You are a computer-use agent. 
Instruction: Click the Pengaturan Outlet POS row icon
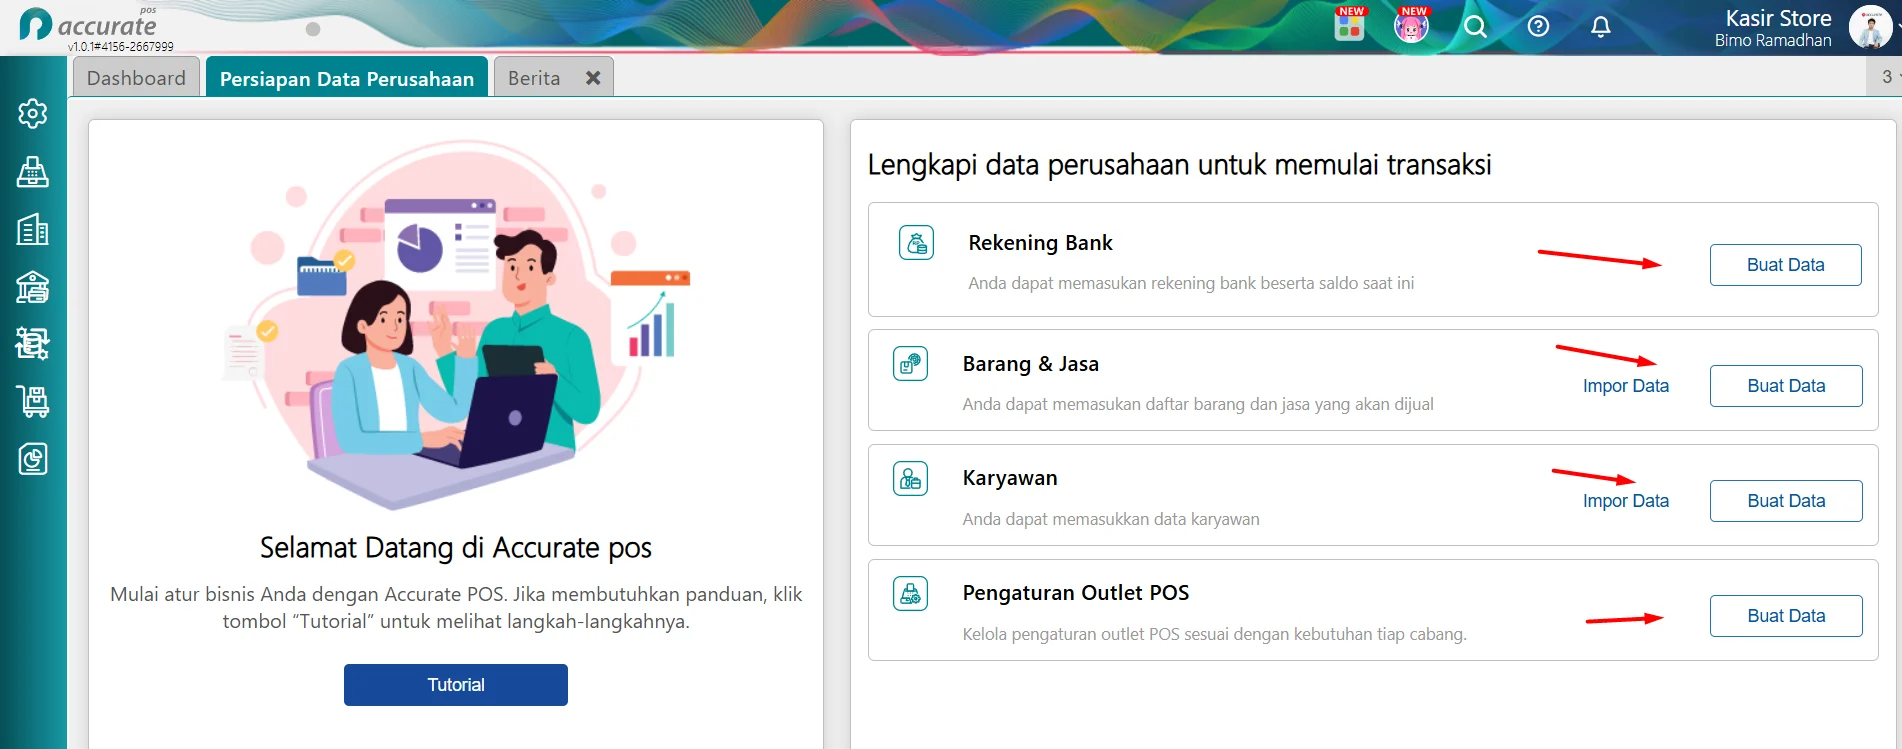pos(911,594)
